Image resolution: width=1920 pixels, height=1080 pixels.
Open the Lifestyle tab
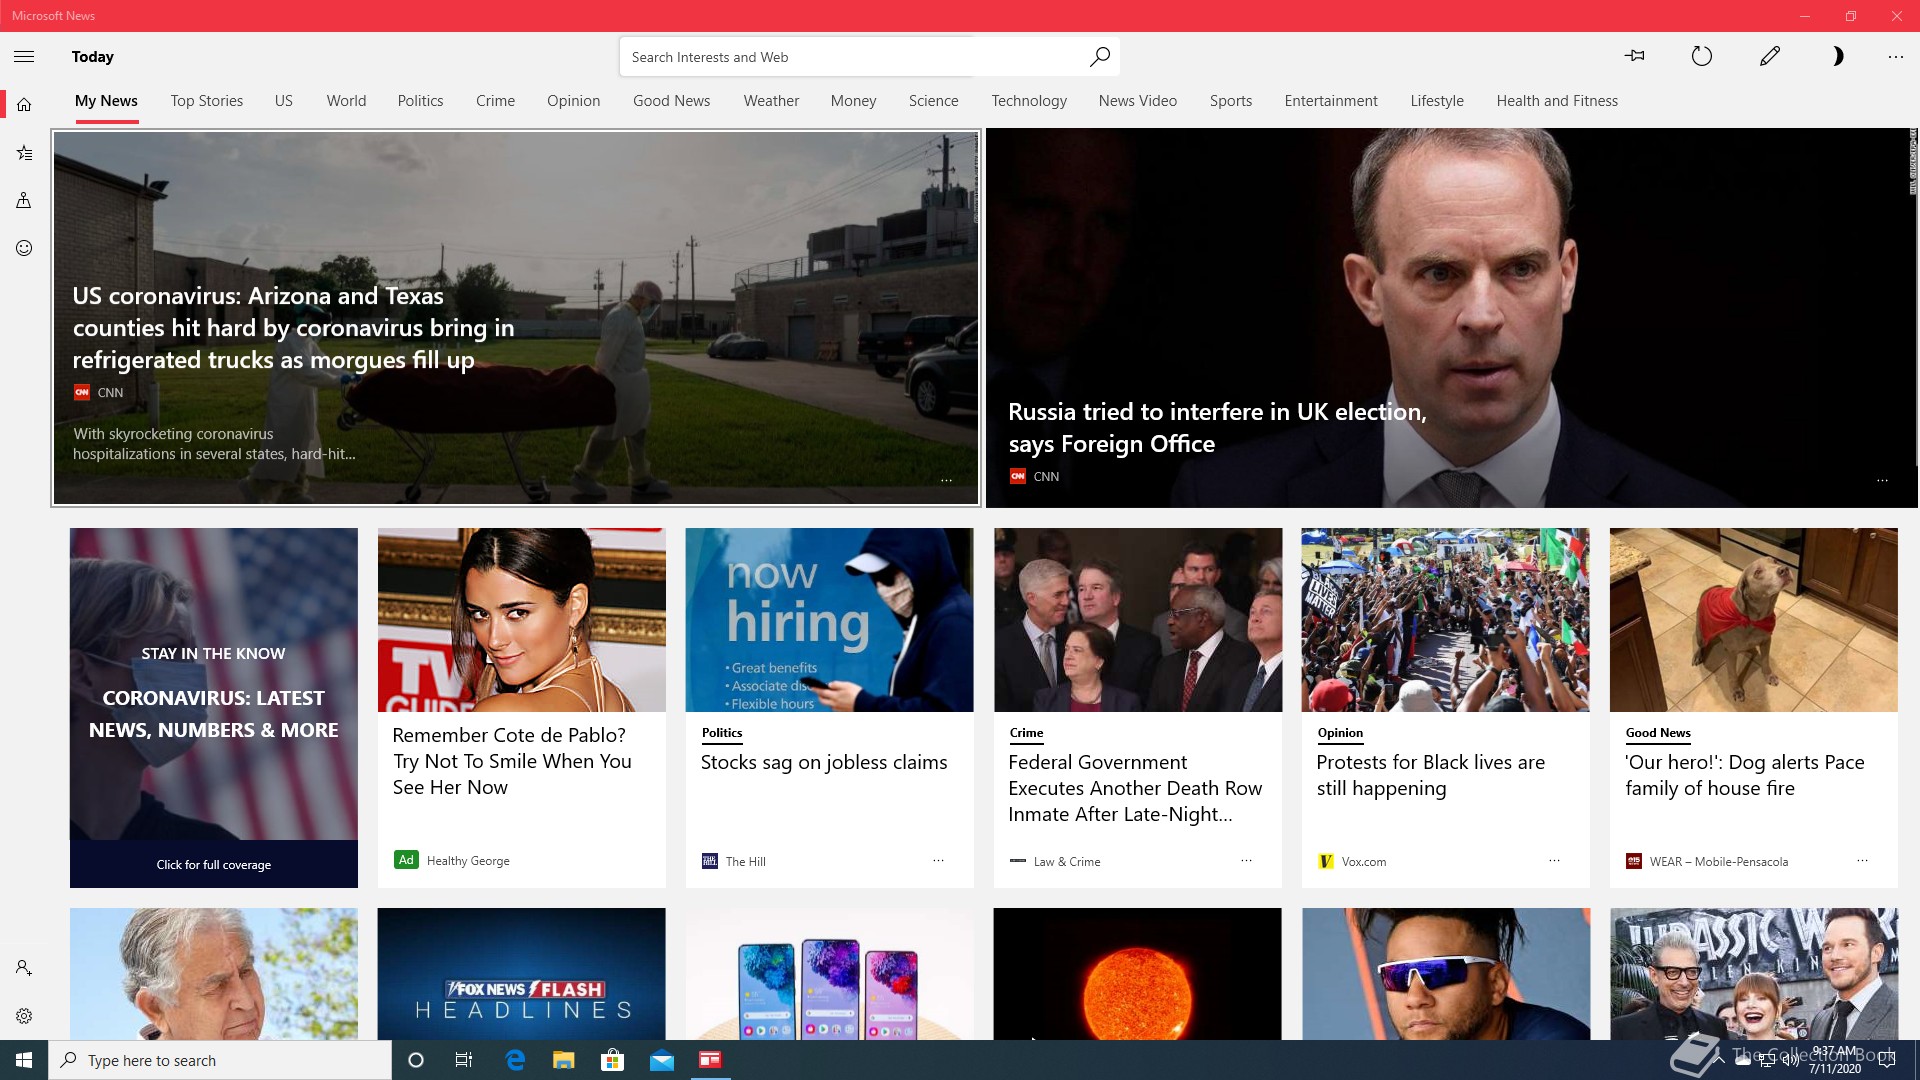click(1437, 101)
